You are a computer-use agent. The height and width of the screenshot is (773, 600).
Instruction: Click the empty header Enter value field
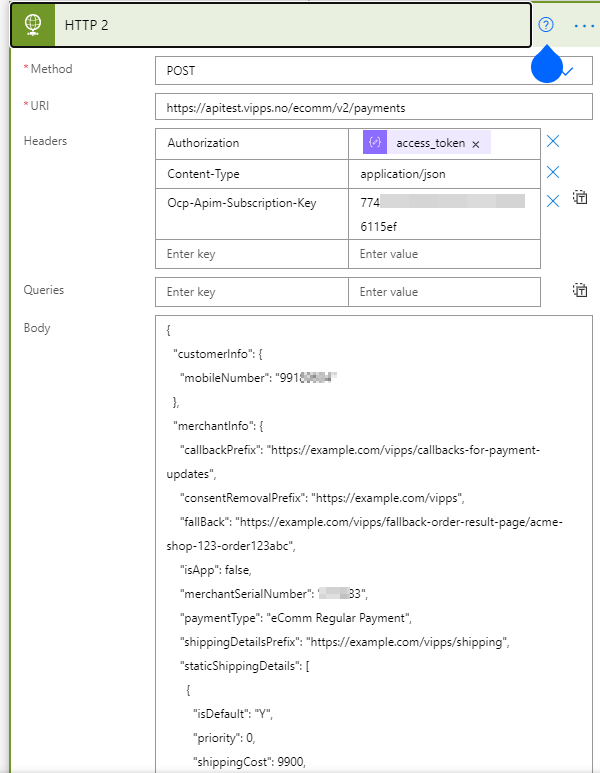coord(444,254)
